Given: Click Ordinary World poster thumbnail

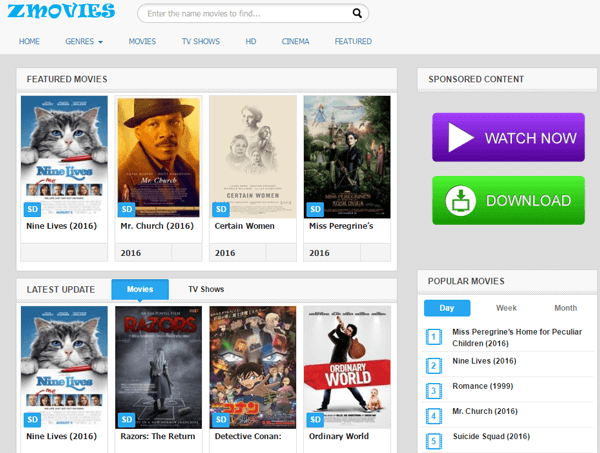Looking at the screenshot, I should tap(347, 367).
